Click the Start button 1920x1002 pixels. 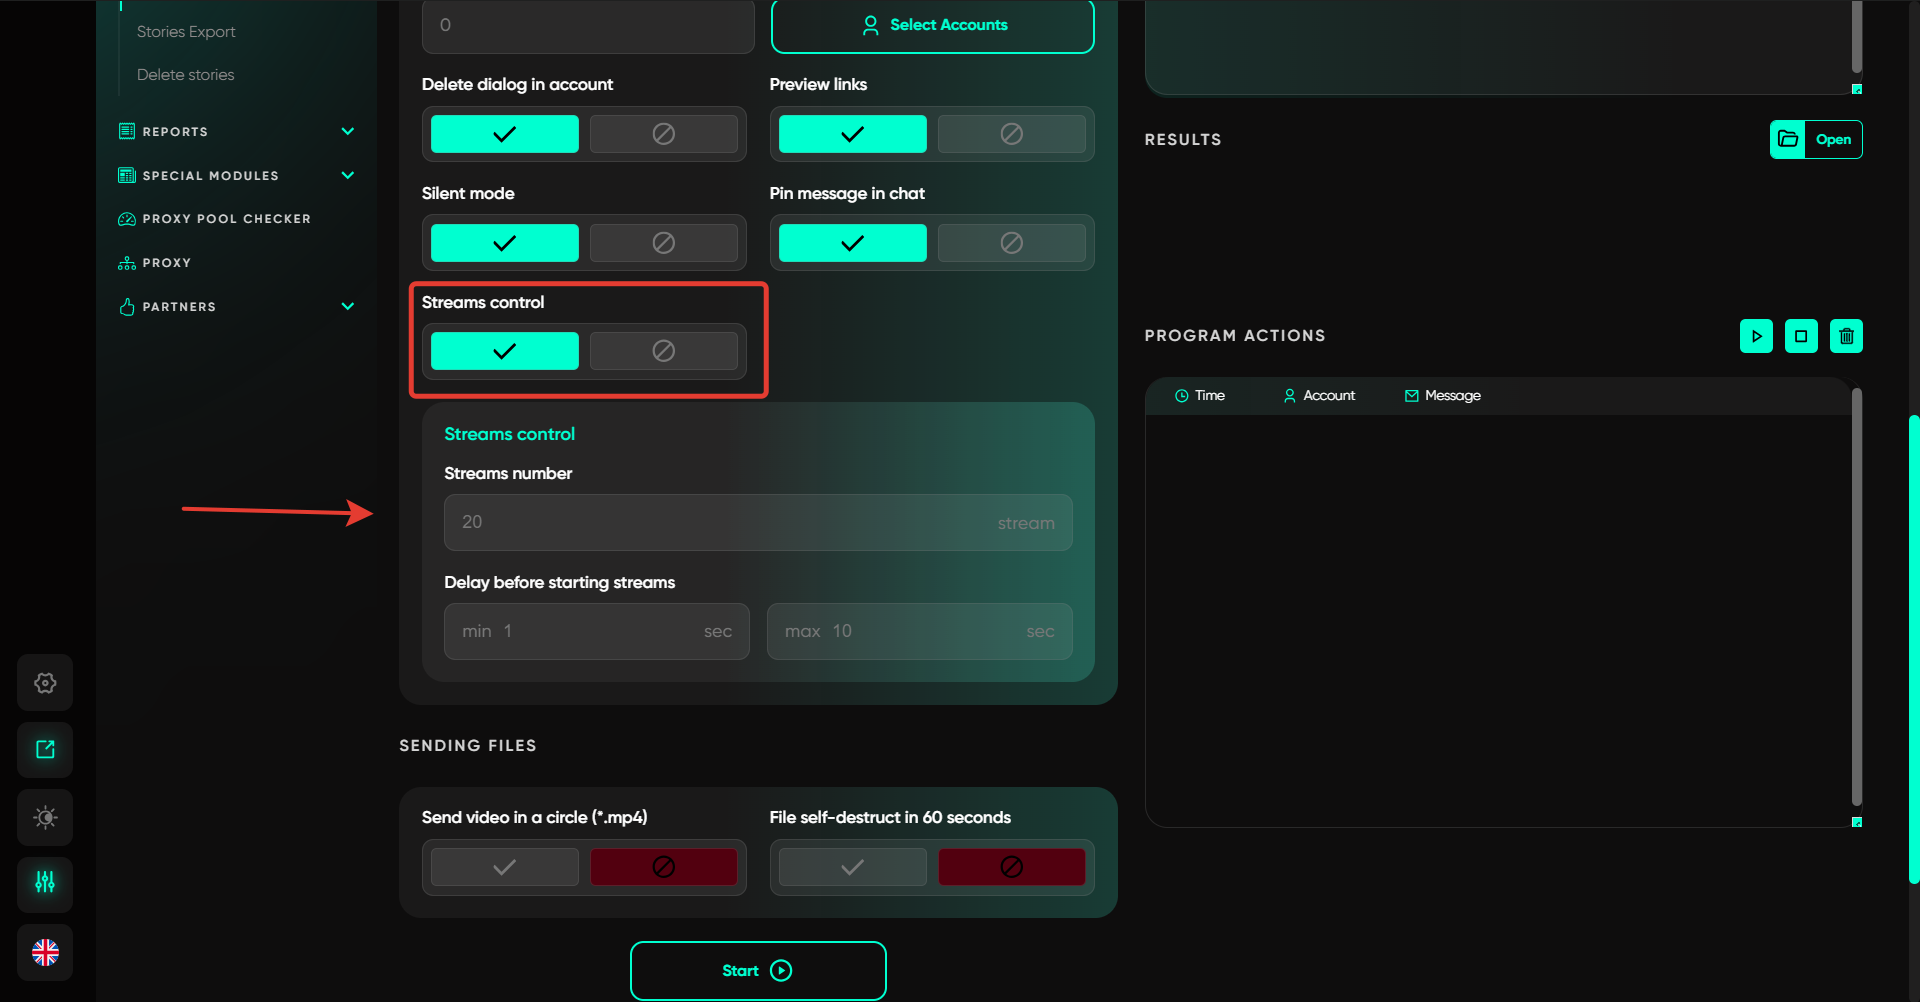(x=758, y=970)
